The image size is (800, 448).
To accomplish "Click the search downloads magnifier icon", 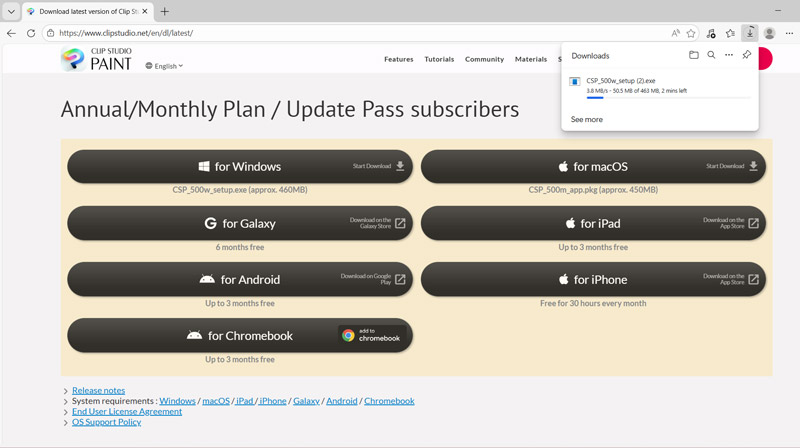I will [711, 55].
